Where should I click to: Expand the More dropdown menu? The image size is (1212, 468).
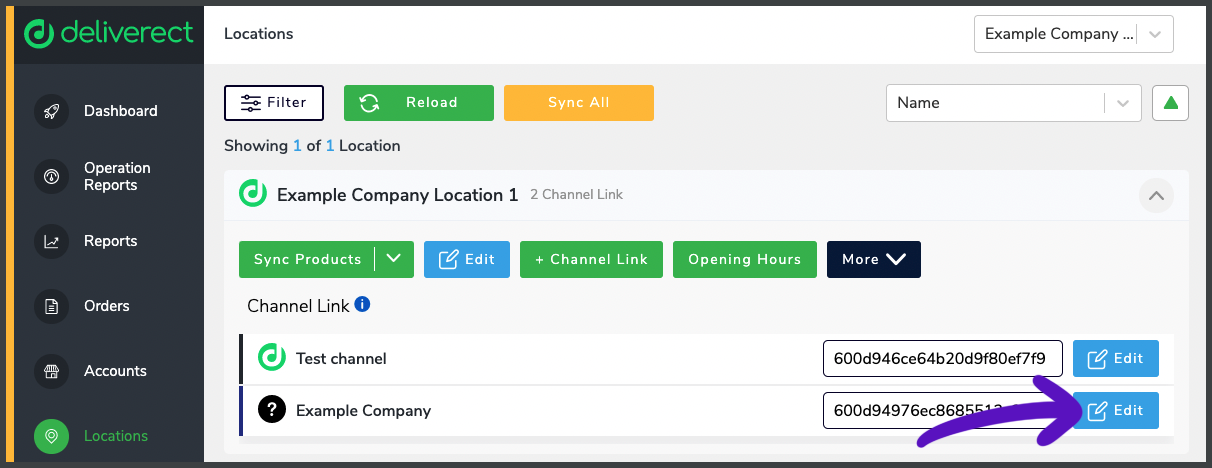pyautogui.click(x=874, y=259)
